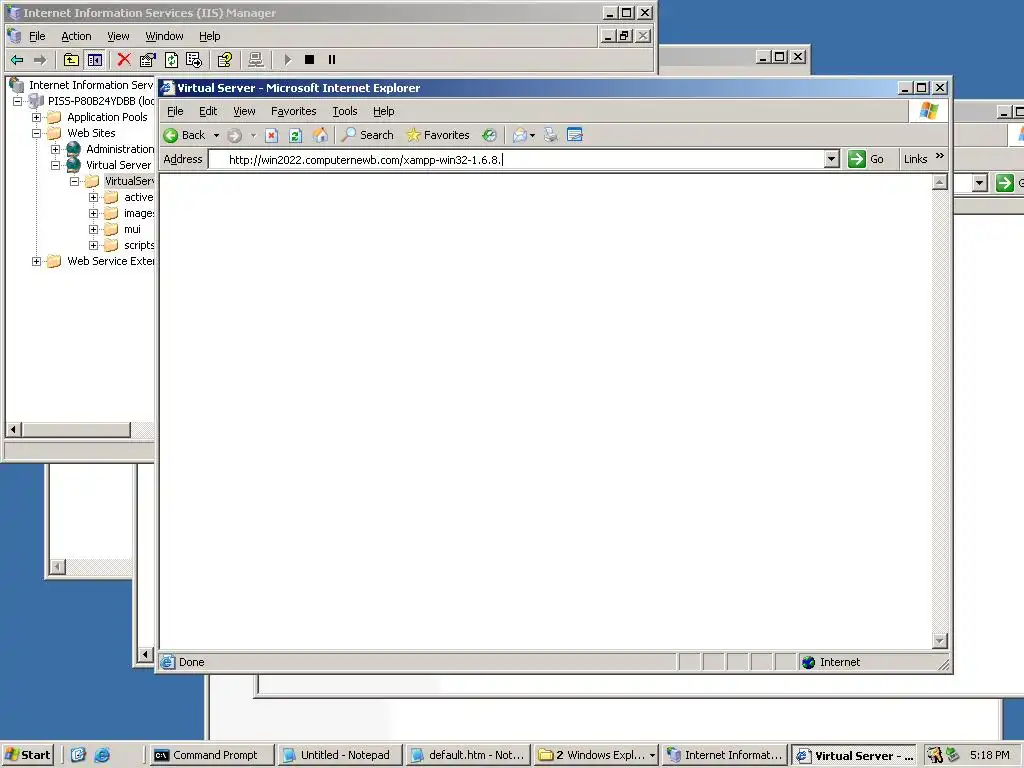Click the red delete X icon in IIS toolbar

click(123, 59)
